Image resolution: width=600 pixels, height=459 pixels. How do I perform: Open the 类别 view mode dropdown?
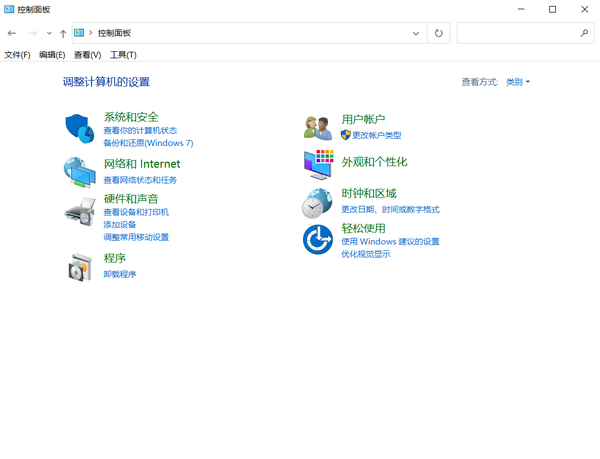(x=518, y=82)
